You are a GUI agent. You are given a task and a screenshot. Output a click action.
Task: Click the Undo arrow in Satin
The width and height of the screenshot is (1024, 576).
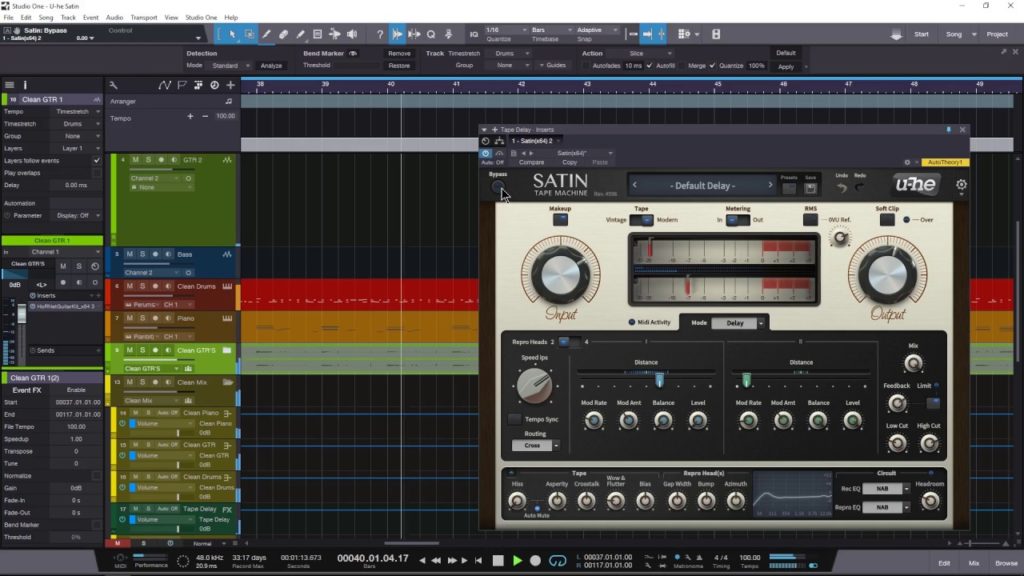[x=841, y=188]
